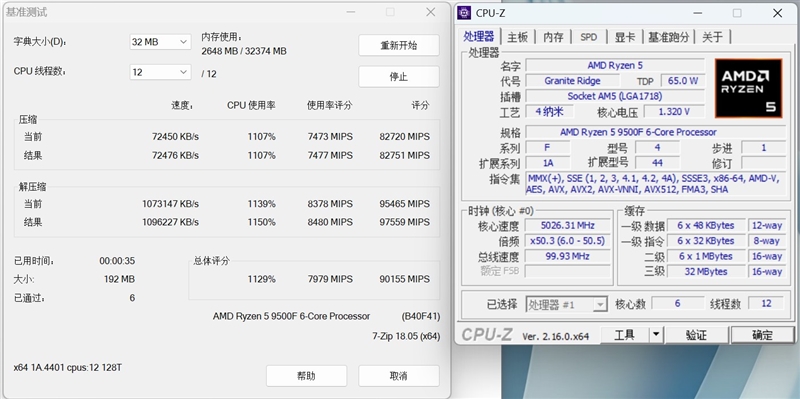
Task: Click the elapsed time 00:00:35
Action: coord(117,261)
